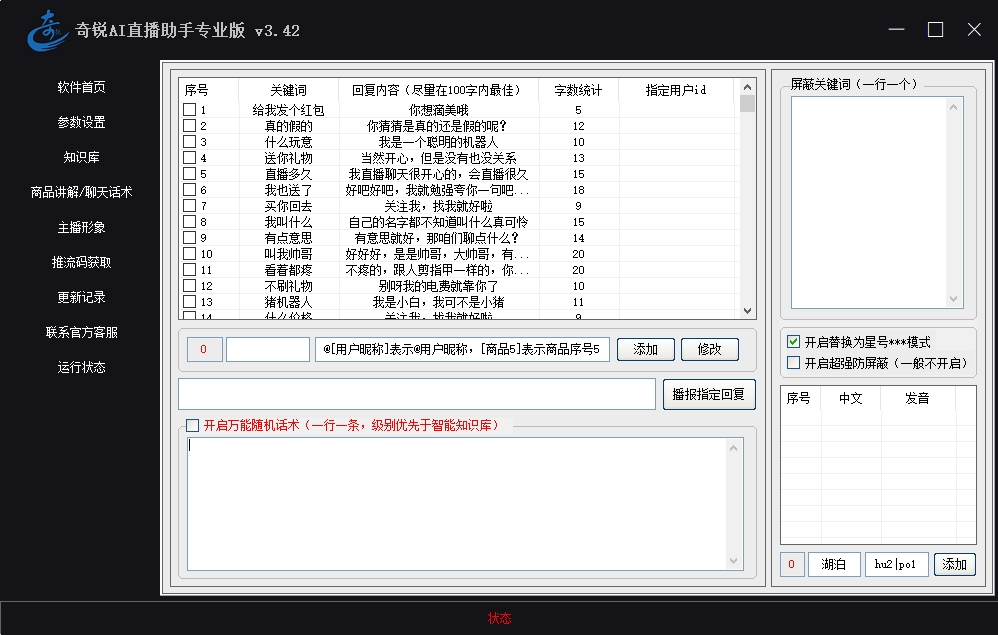Go to 参数设置 in sidebar
The image size is (998, 635).
(81, 123)
